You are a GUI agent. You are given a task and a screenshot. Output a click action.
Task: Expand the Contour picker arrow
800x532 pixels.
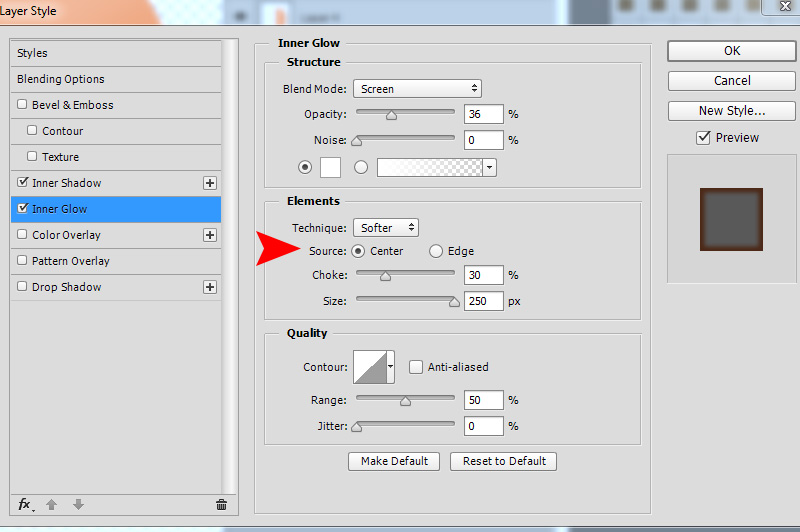(x=390, y=367)
